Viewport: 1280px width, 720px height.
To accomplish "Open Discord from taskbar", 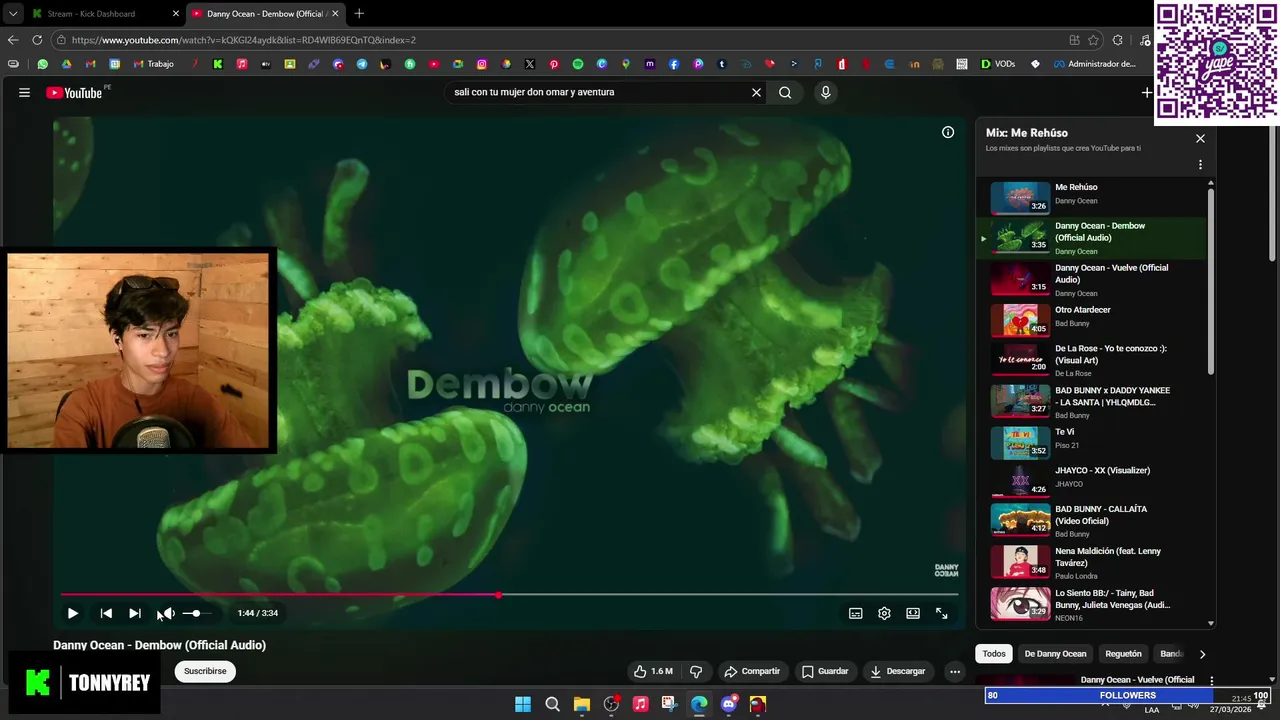I will coord(729,704).
